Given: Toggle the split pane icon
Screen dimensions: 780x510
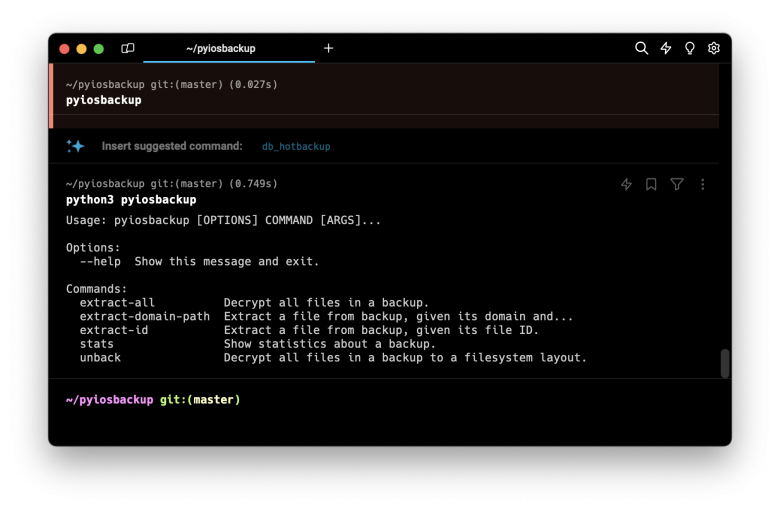Looking at the screenshot, I should [127, 48].
